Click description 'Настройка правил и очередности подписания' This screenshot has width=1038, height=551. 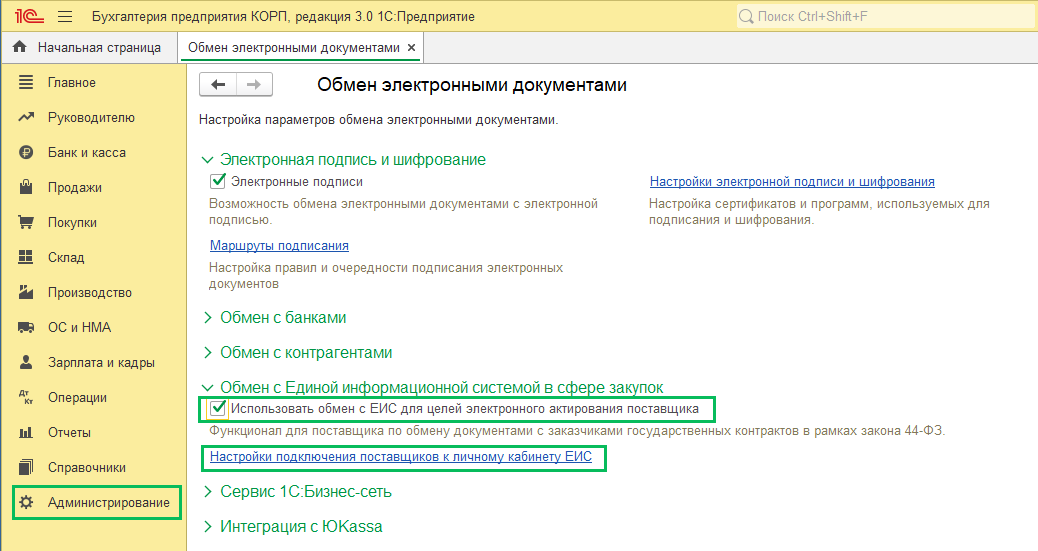coord(386,276)
